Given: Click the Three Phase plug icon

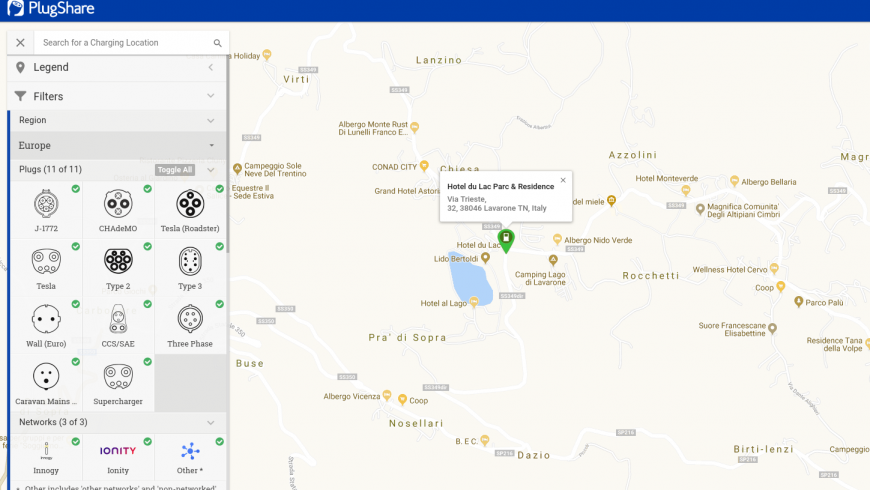Looking at the screenshot, I should [x=190, y=319].
